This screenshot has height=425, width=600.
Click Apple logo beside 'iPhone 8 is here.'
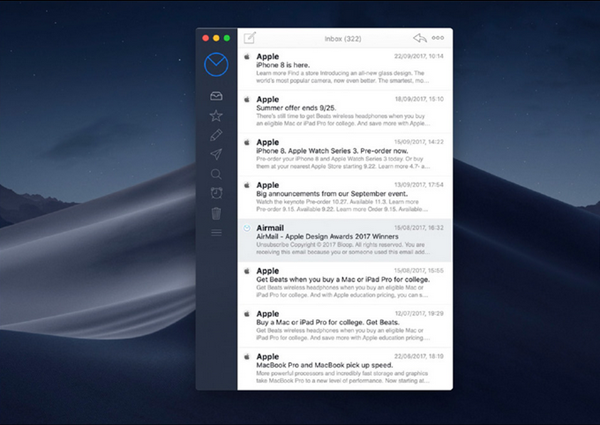pos(247,57)
